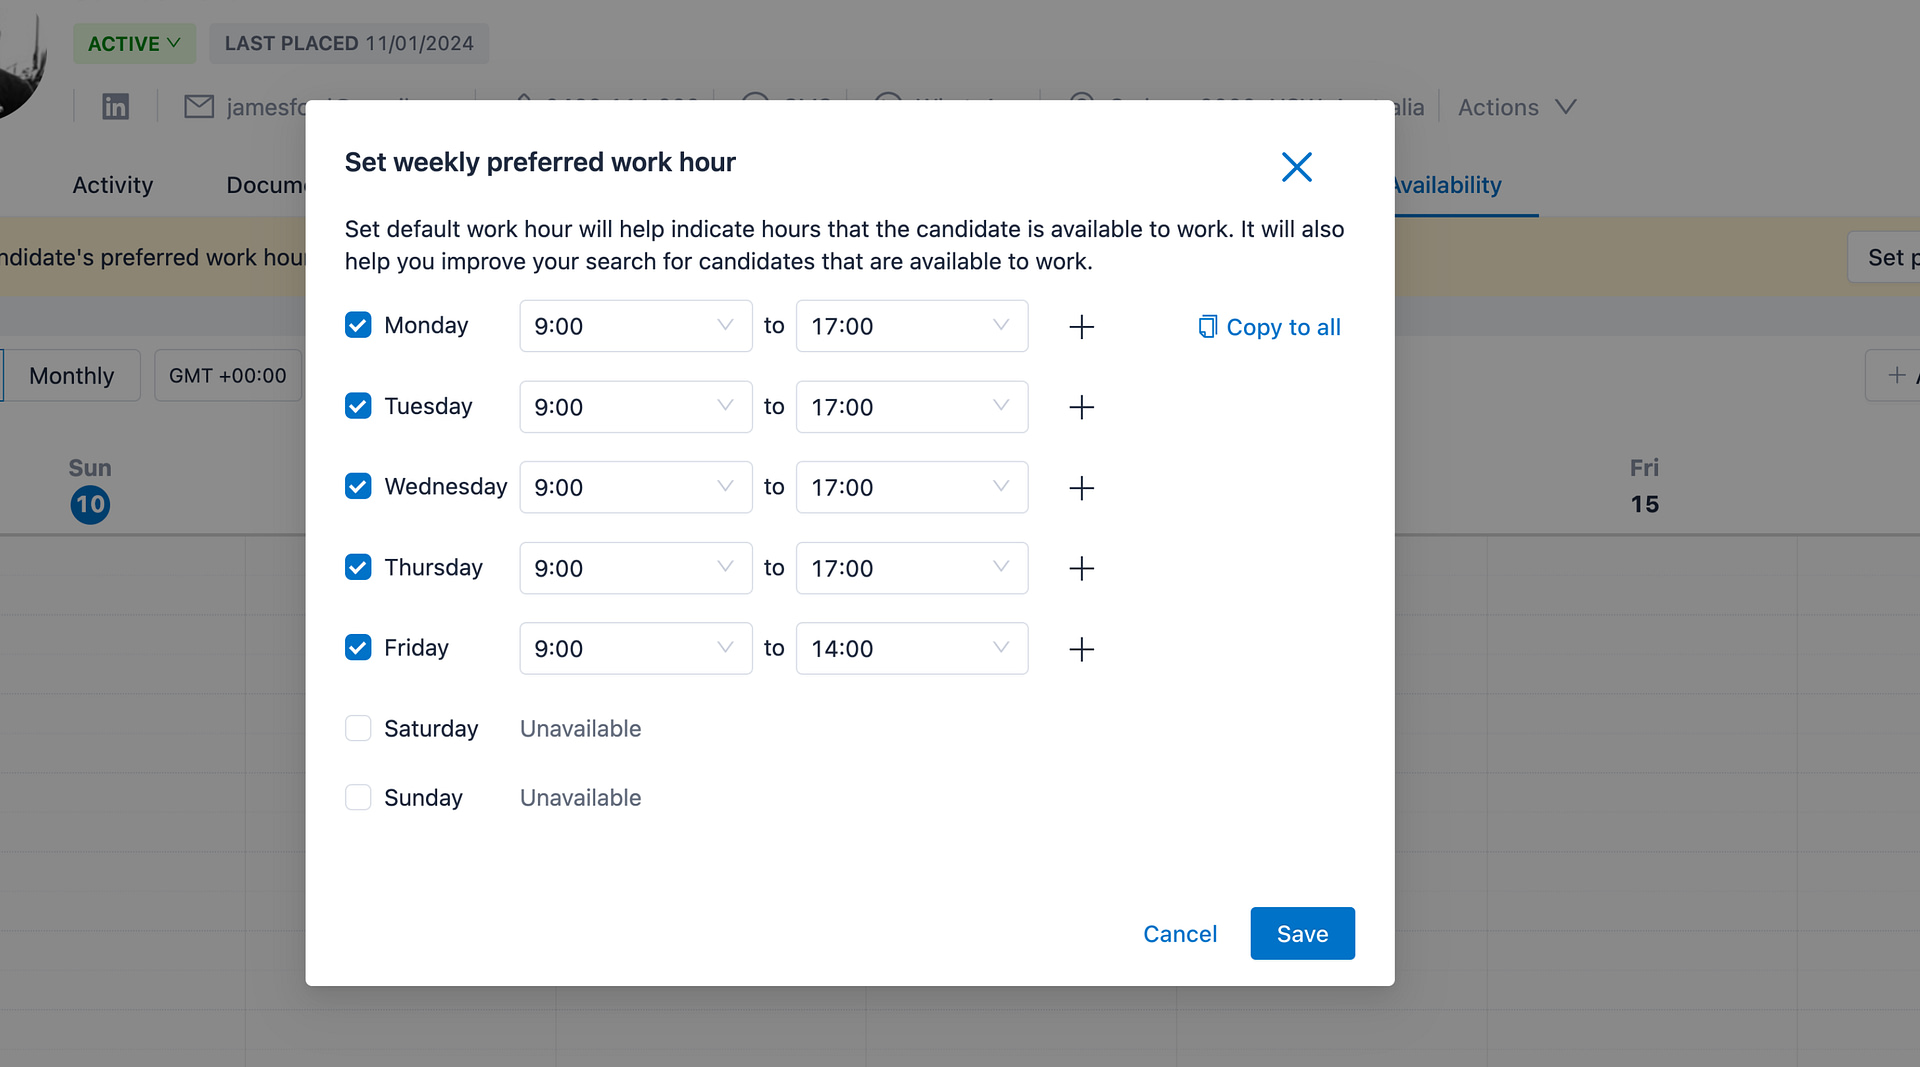The height and width of the screenshot is (1067, 1920).
Task: Click the email envelope icon
Action: click(x=198, y=106)
